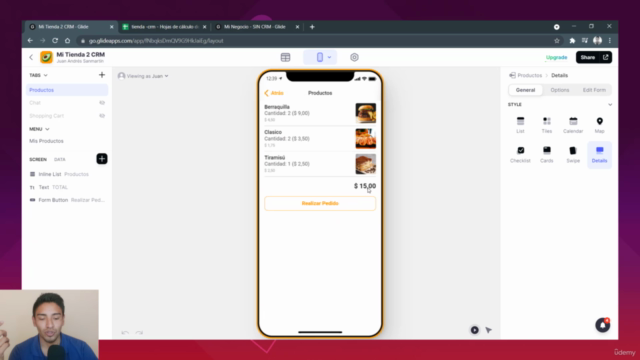Open Tiramisú item in phone preview
Viewport: 640px width, 360px height.
(320, 164)
